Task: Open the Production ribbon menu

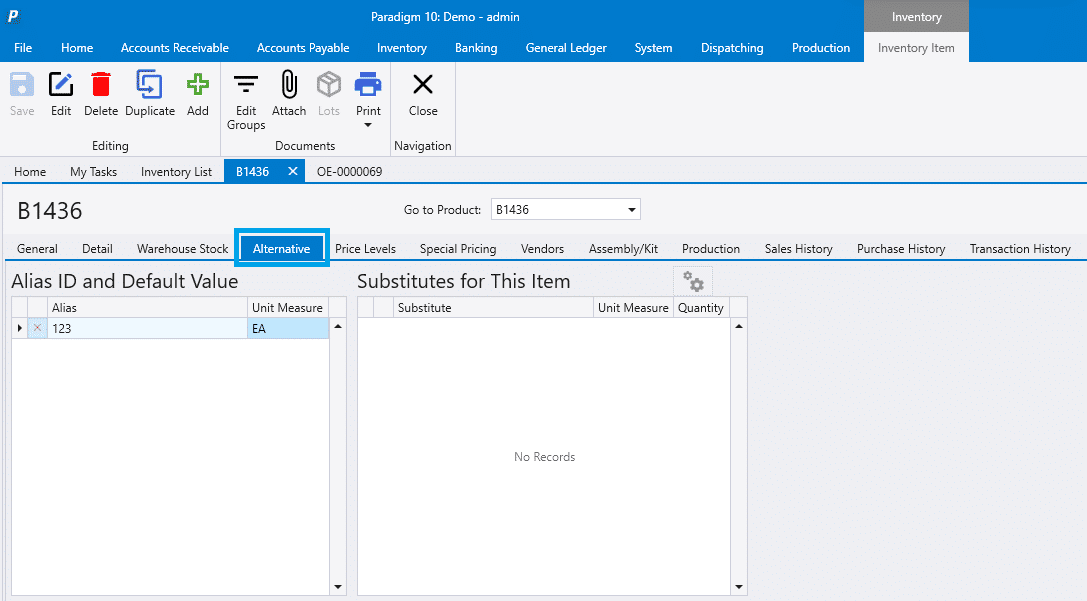Action: click(821, 48)
